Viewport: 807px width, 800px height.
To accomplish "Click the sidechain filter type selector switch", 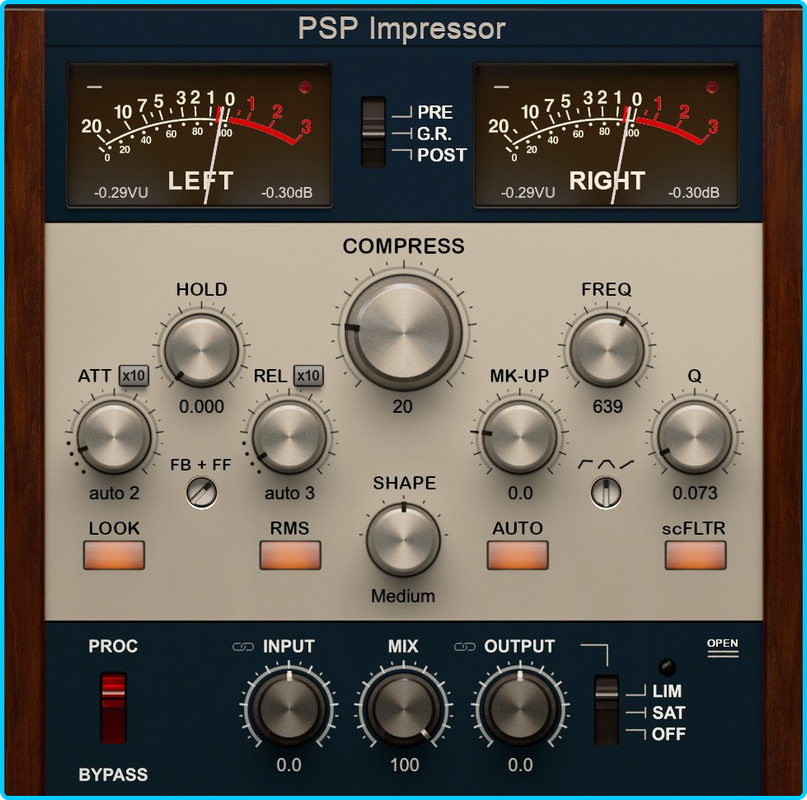I will point(606,493).
